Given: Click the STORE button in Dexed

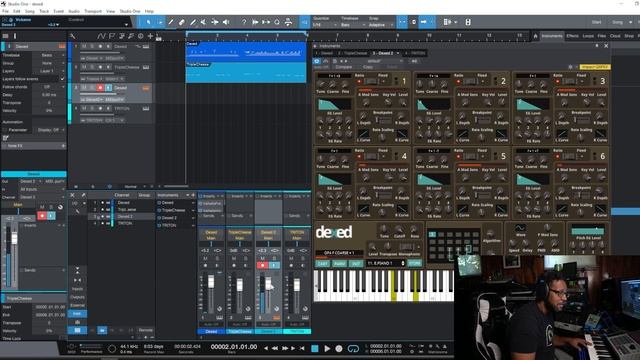Looking at the screenshot, I should (x=414, y=264).
